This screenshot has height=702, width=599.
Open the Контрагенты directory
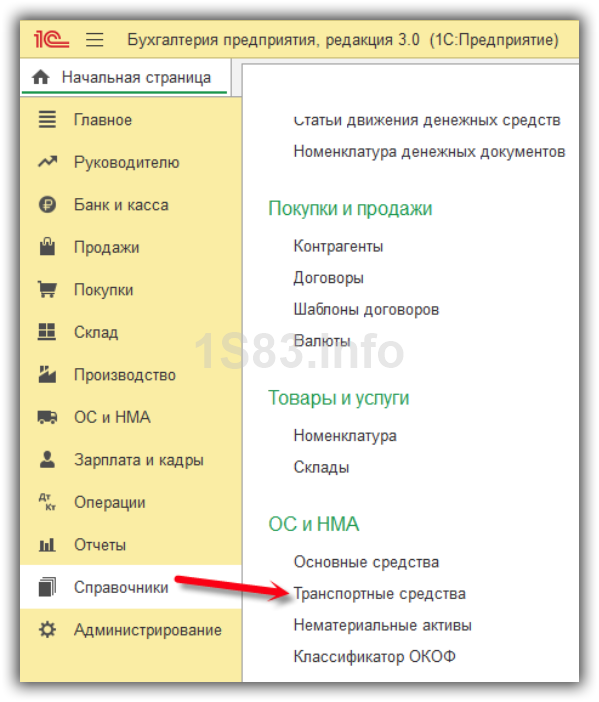click(x=338, y=246)
